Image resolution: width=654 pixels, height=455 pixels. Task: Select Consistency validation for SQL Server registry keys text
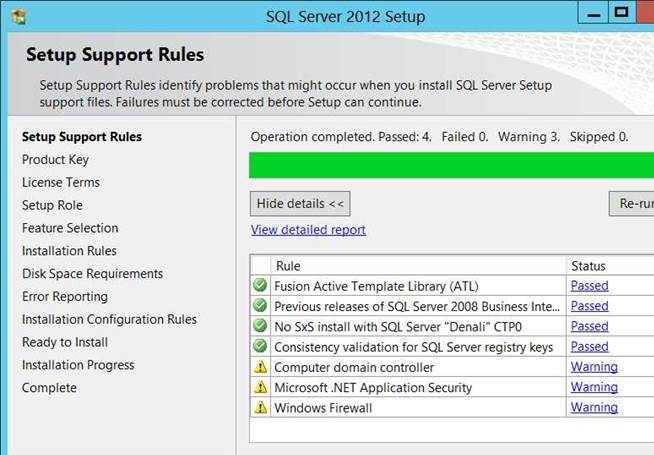[414, 347]
